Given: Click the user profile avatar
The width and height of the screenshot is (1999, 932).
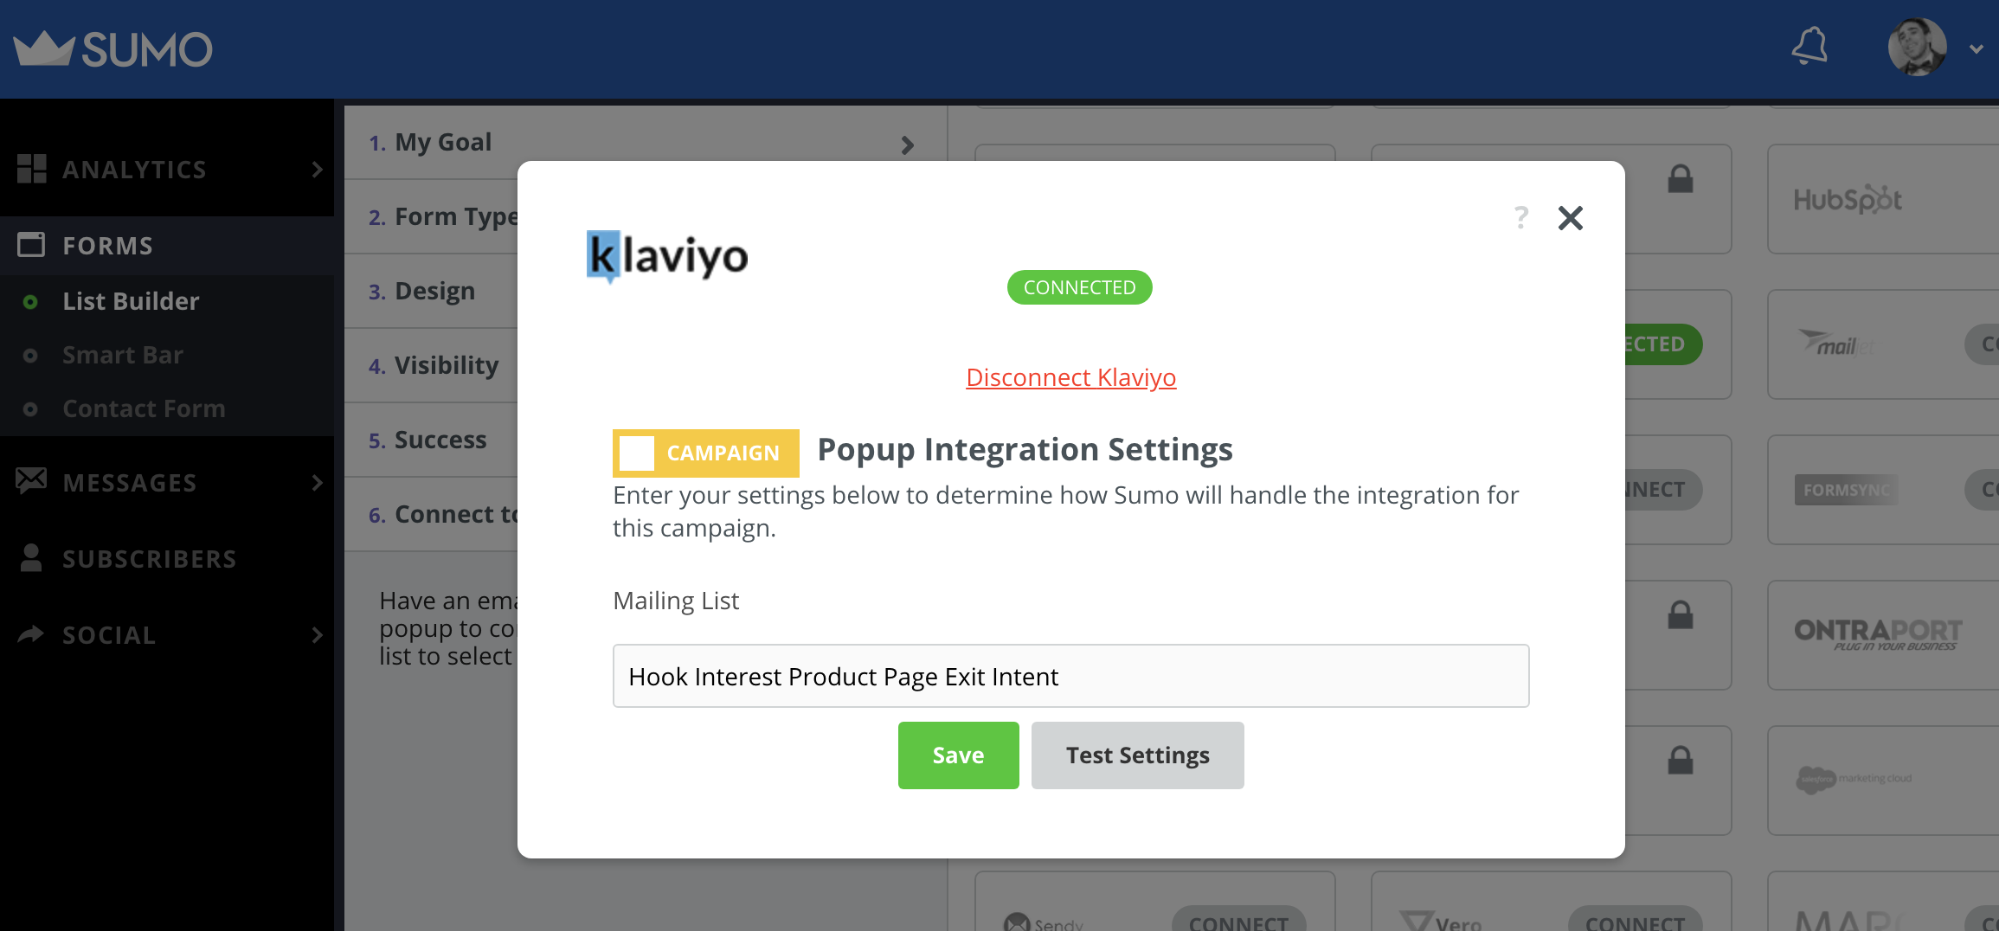Looking at the screenshot, I should (x=1916, y=47).
